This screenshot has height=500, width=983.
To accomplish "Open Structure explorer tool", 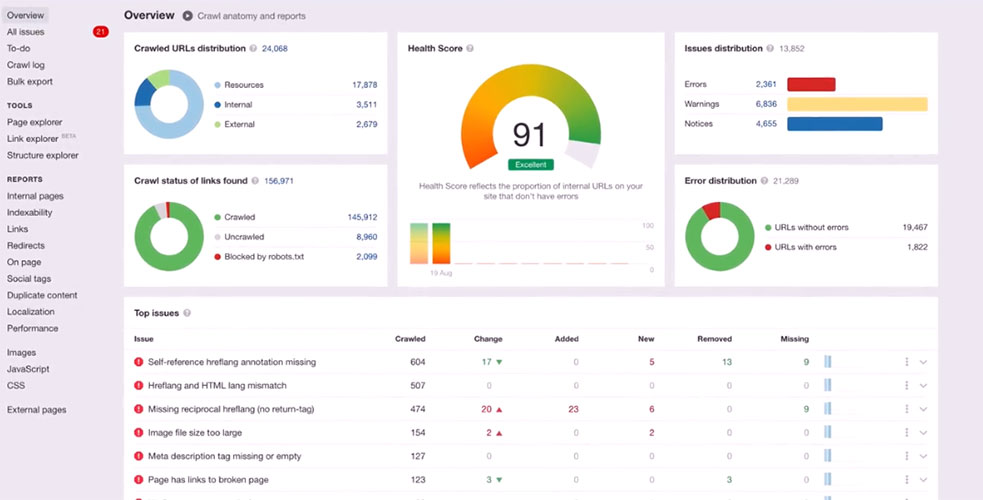I will coord(43,155).
